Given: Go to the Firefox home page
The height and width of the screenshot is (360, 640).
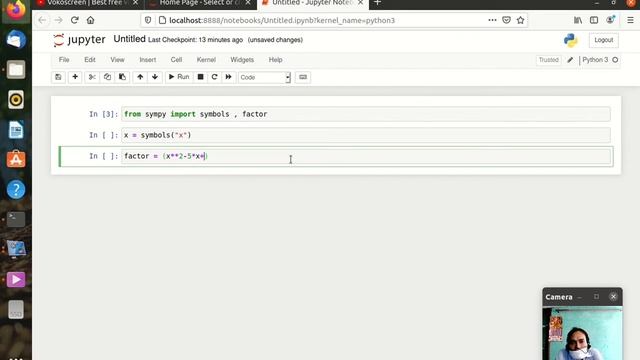Looking at the screenshot, I should tap(91, 20).
